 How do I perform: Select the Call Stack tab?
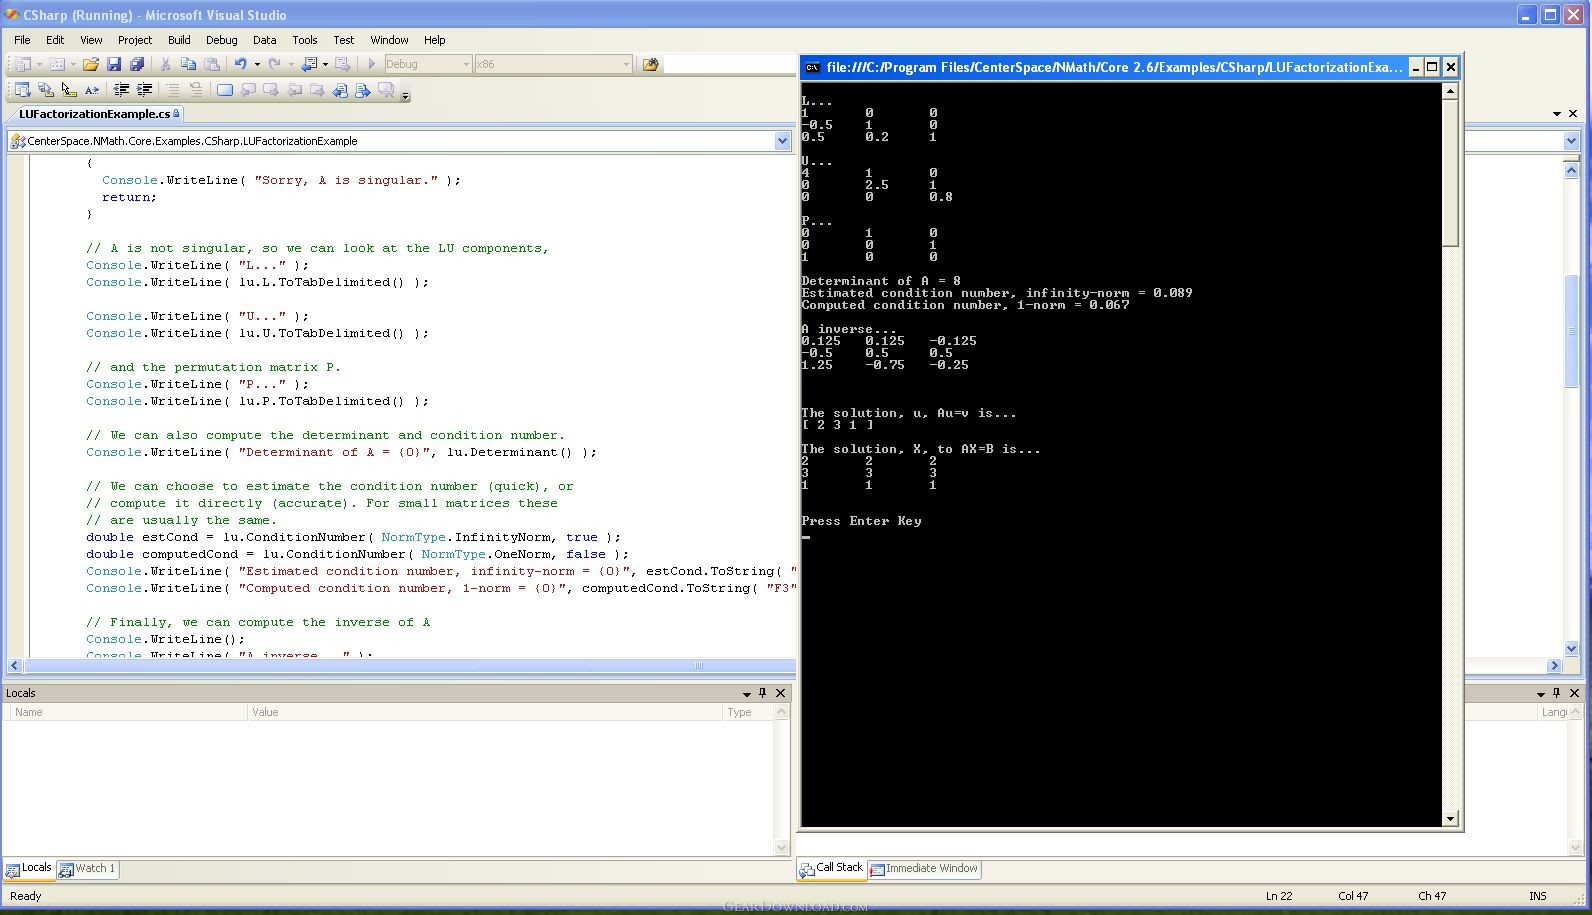click(832, 868)
